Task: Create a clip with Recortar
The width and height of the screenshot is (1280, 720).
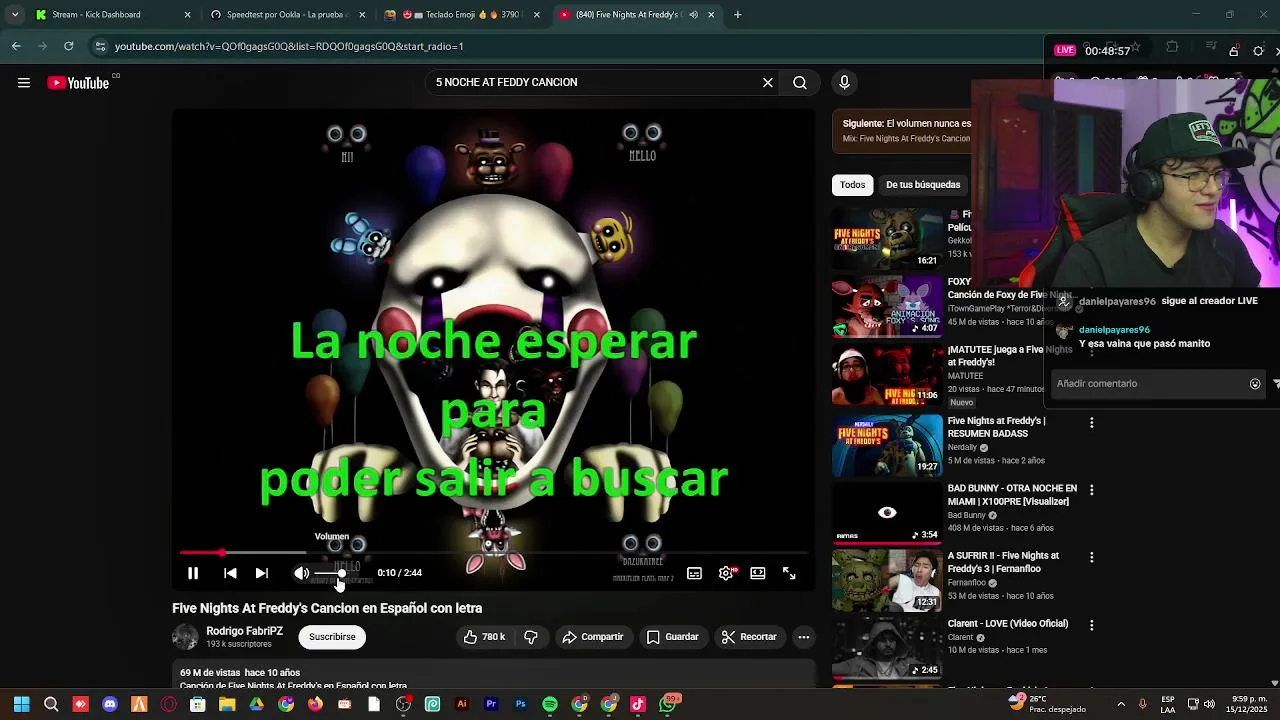Action: click(749, 637)
